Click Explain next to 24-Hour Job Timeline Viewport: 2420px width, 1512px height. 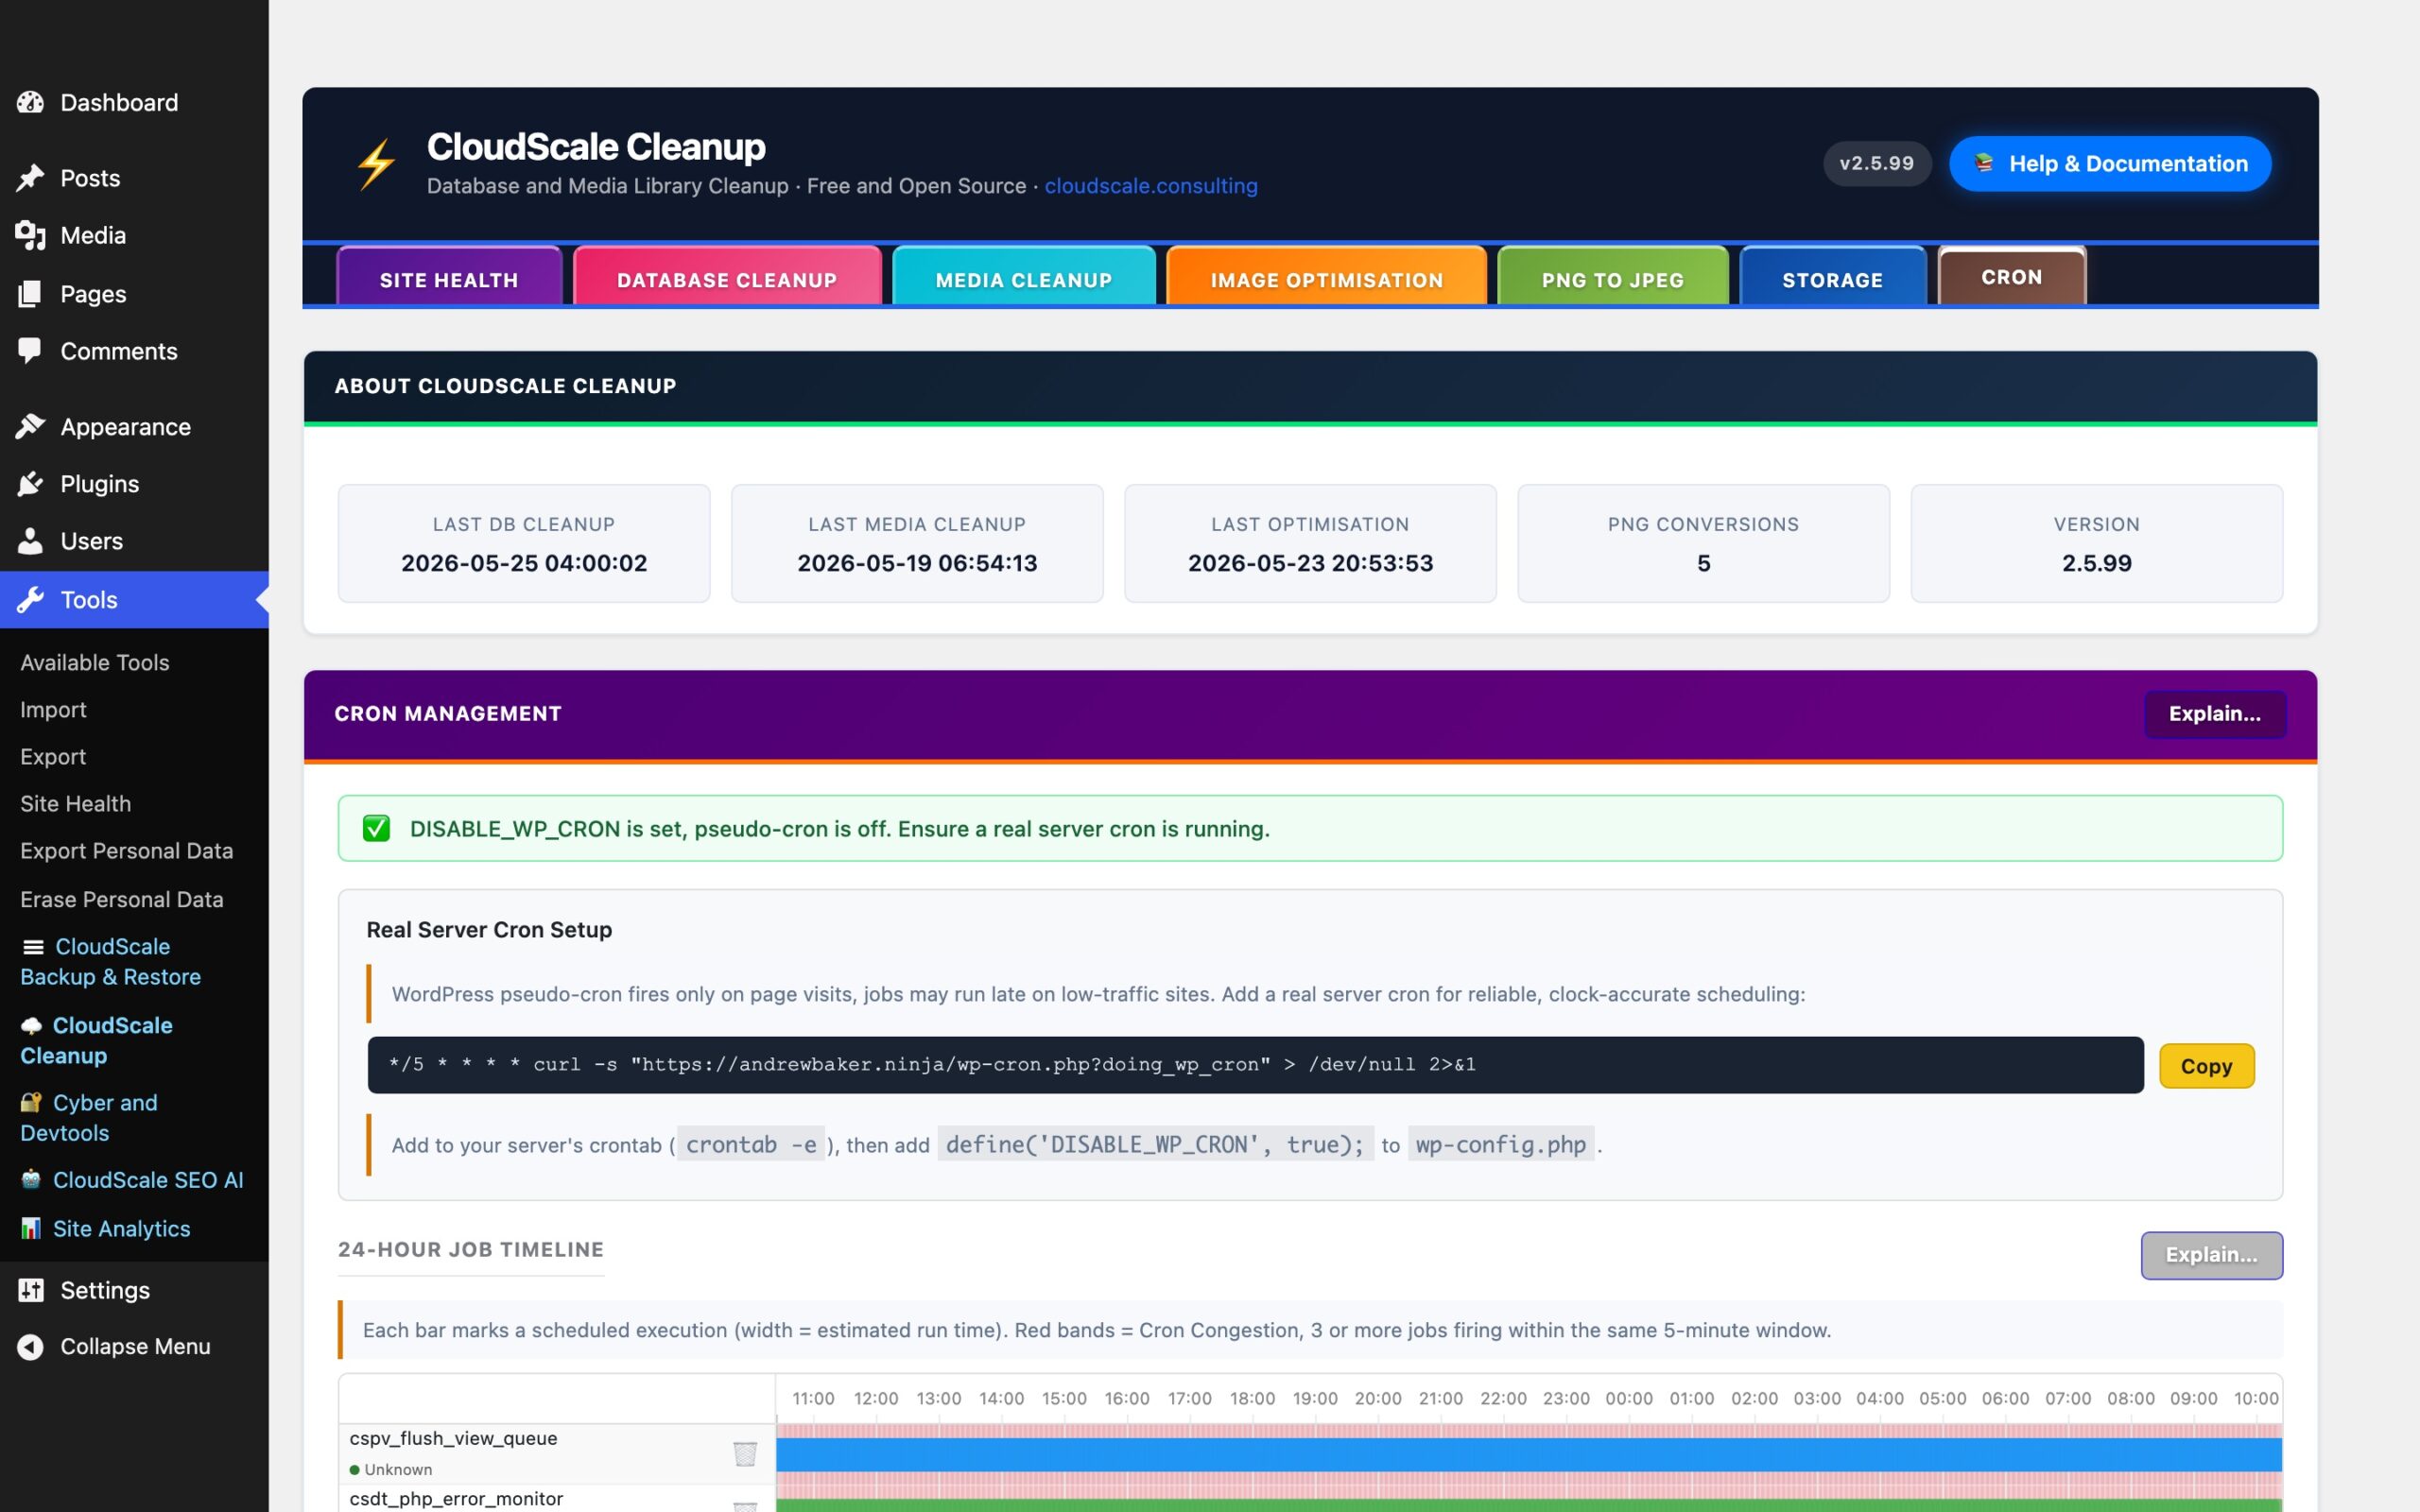click(x=2212, y=1255)
